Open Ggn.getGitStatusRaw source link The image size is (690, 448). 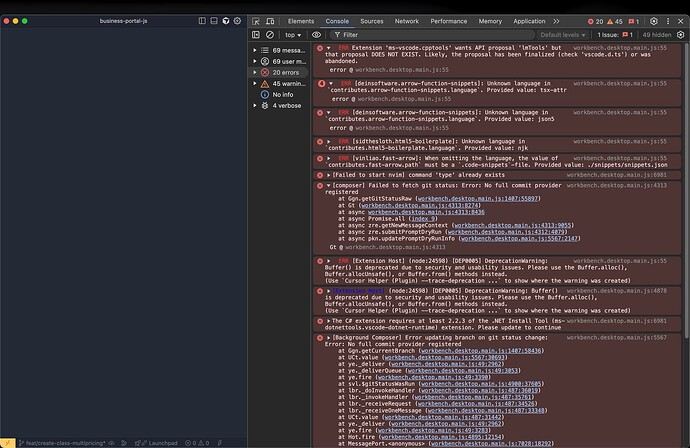[x=477, y=198]
